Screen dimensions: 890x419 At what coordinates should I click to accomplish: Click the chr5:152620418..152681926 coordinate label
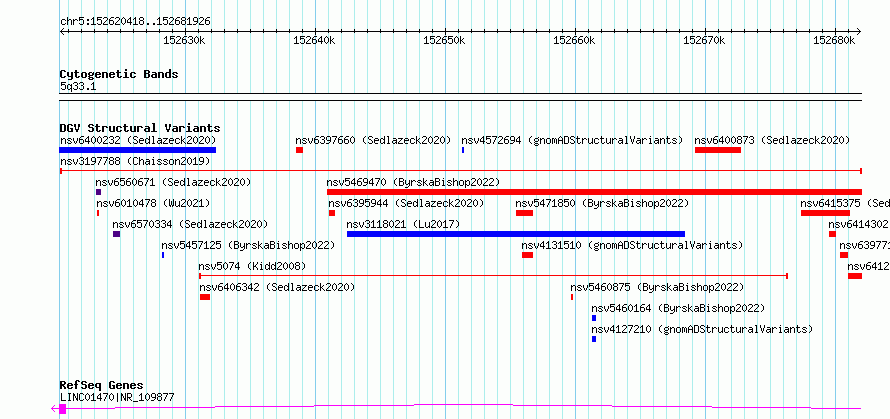coord(135,22)
